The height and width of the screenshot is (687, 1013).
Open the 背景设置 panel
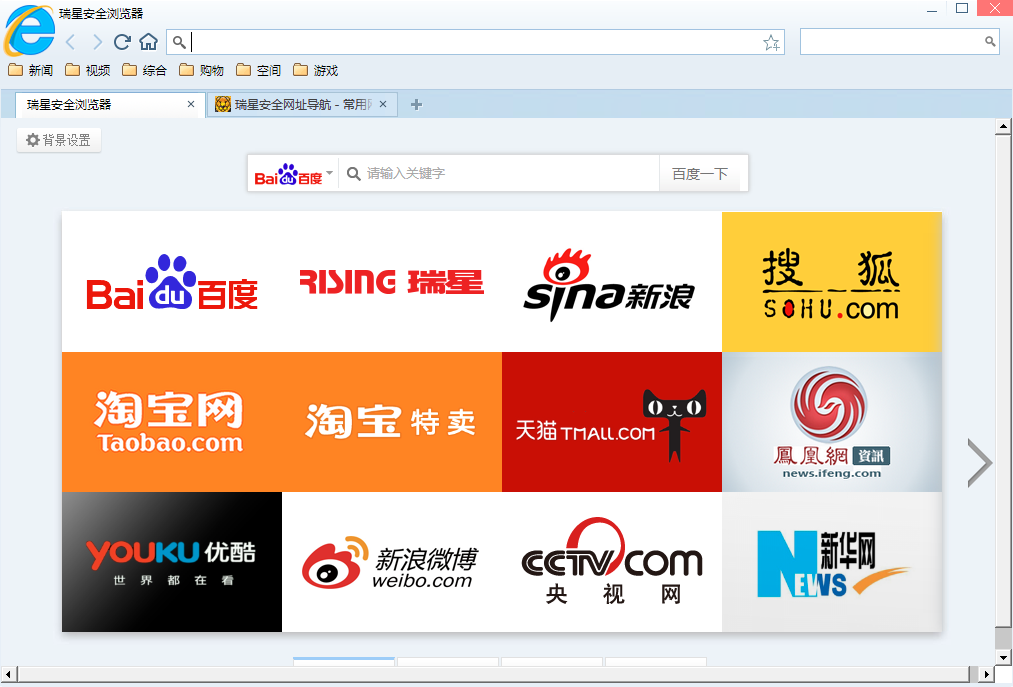[58, 140]
